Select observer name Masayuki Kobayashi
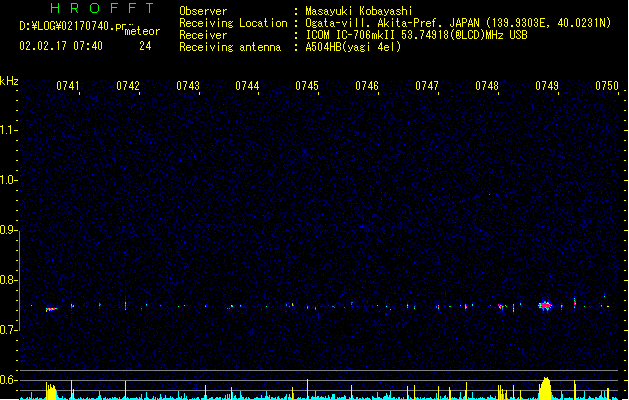629x400 pixels. 359,11
